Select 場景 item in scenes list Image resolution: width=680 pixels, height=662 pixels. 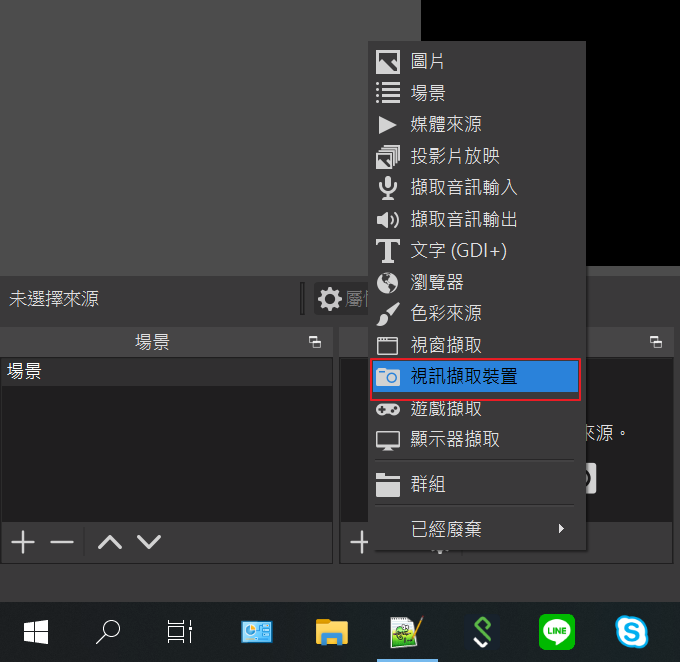coord(24,372)
